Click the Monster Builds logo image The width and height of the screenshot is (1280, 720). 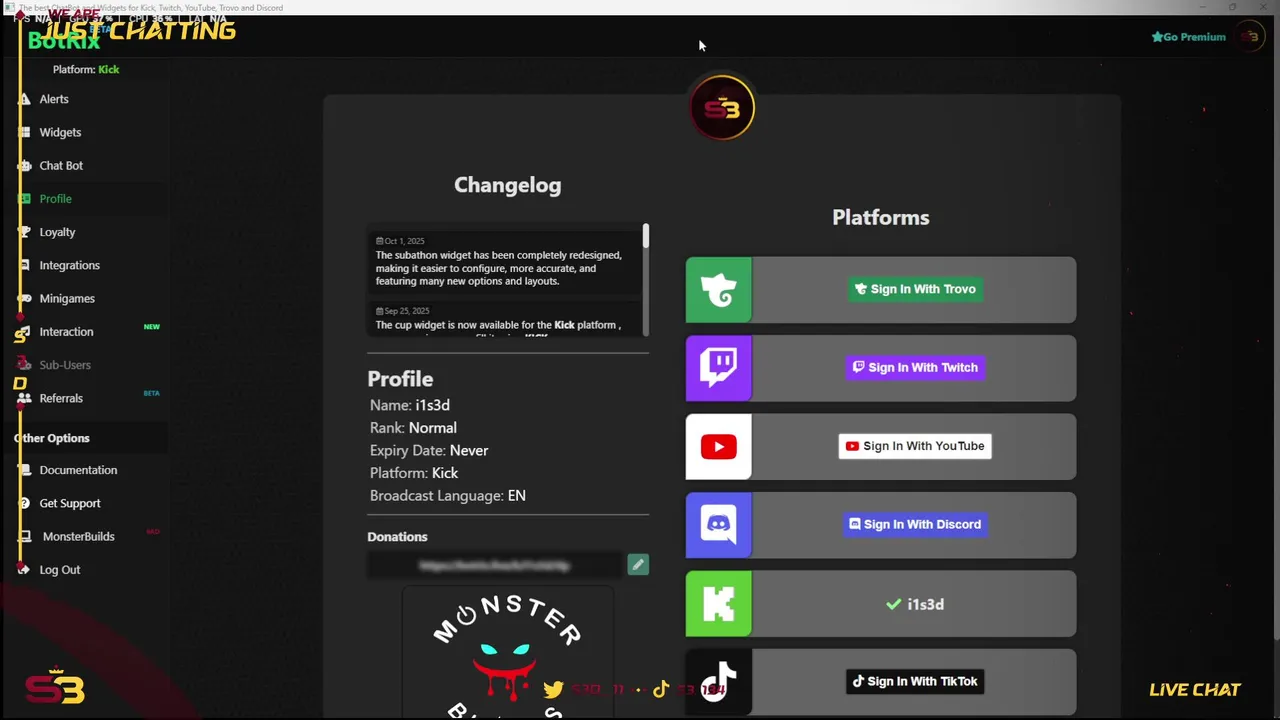coord(508,652)
